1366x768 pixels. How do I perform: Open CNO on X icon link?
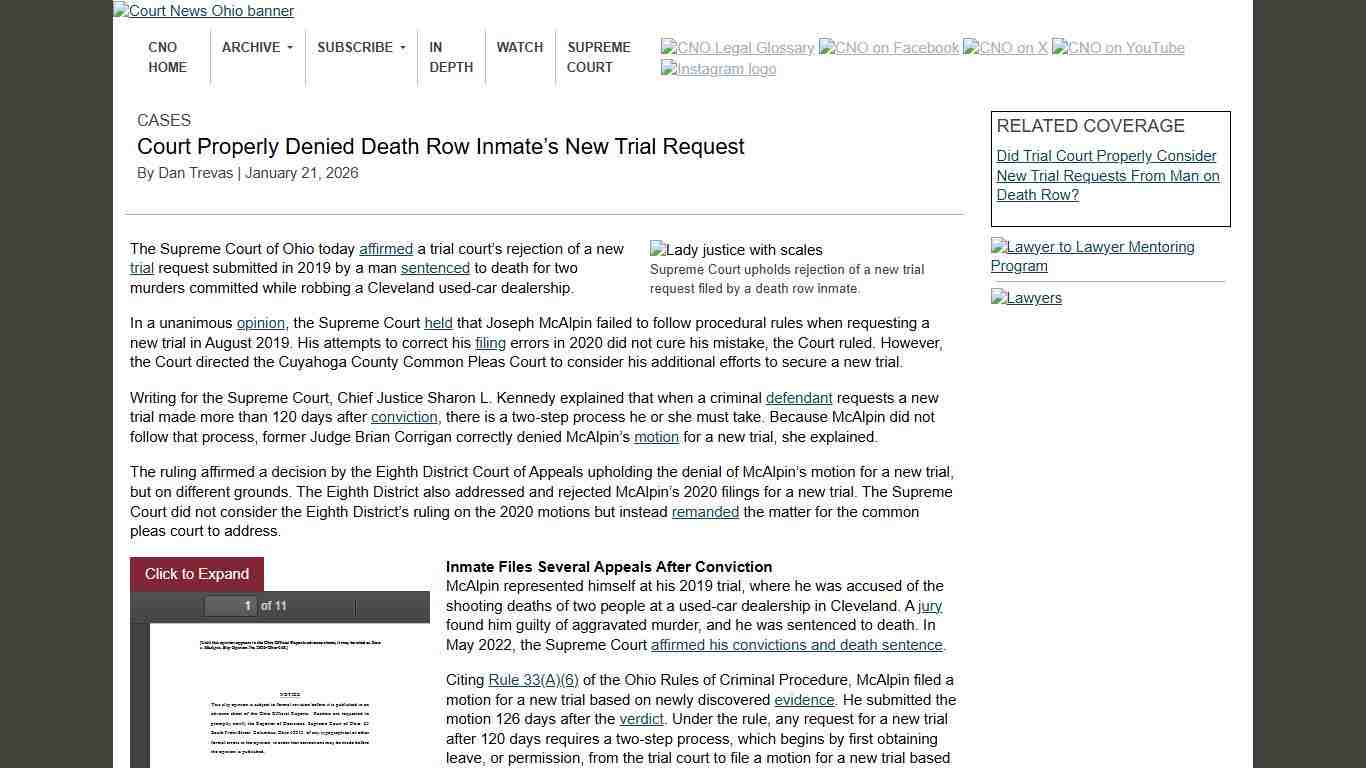[1005, 47]
